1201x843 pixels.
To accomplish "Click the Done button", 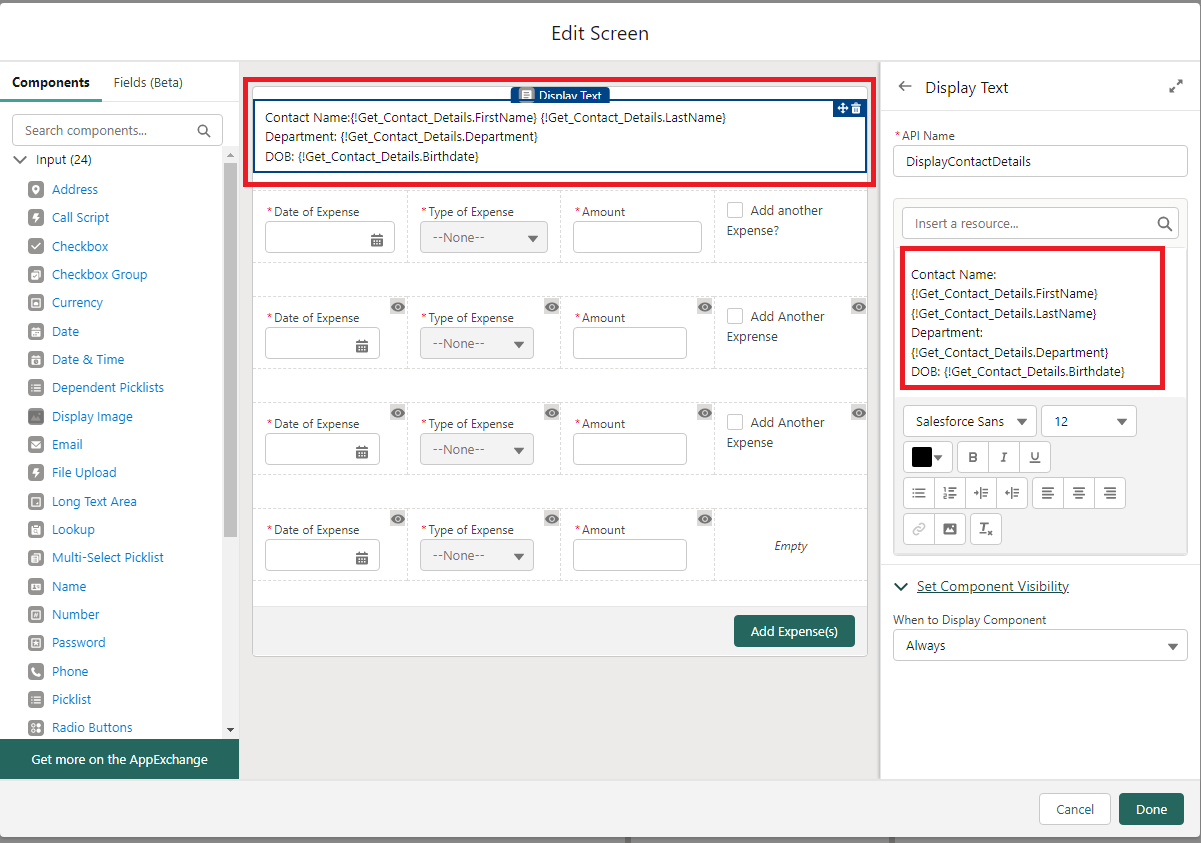I will point(1151,809).
